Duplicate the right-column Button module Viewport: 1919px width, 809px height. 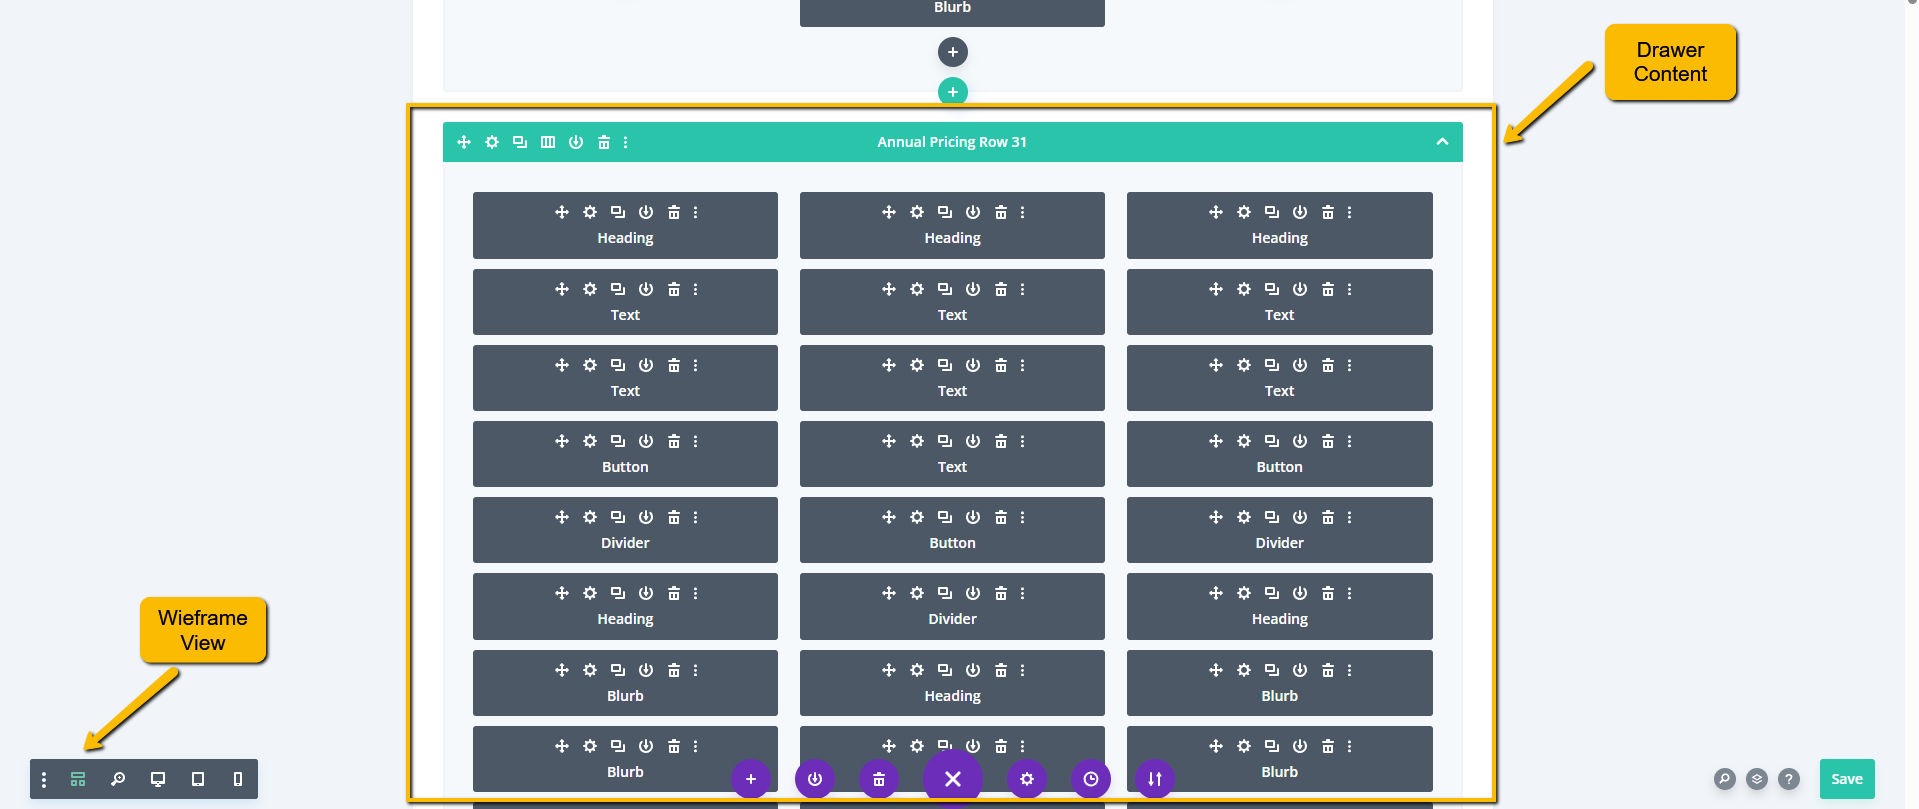click(1272, 441)
